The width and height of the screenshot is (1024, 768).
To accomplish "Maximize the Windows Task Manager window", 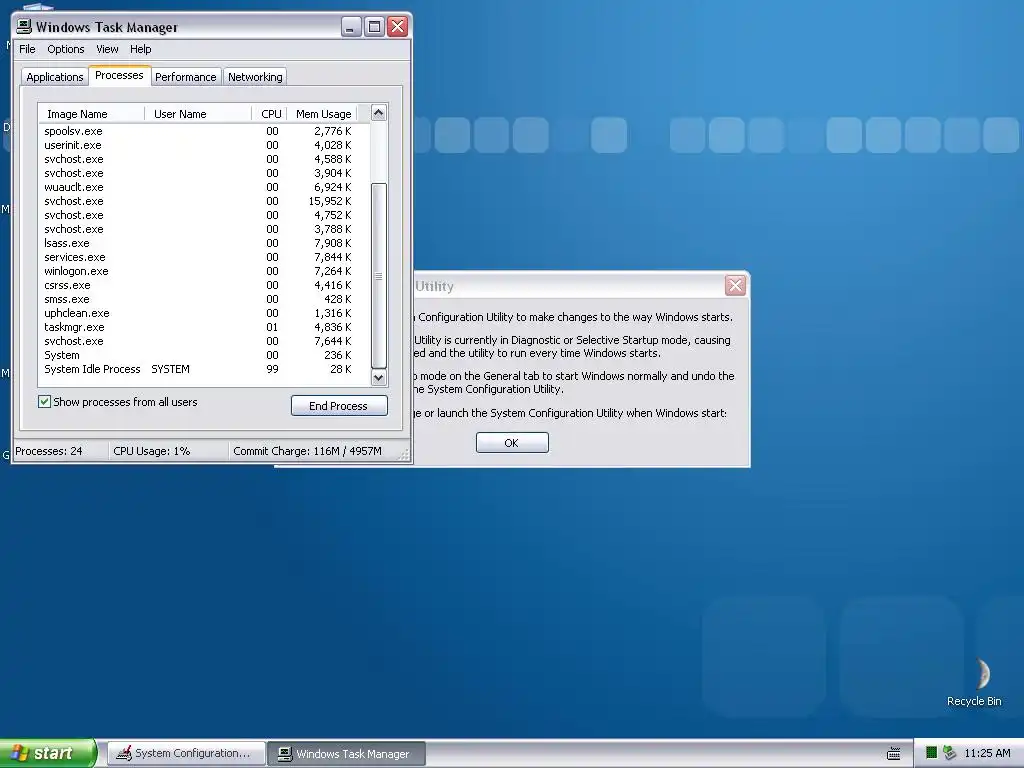I will (374, 27).
